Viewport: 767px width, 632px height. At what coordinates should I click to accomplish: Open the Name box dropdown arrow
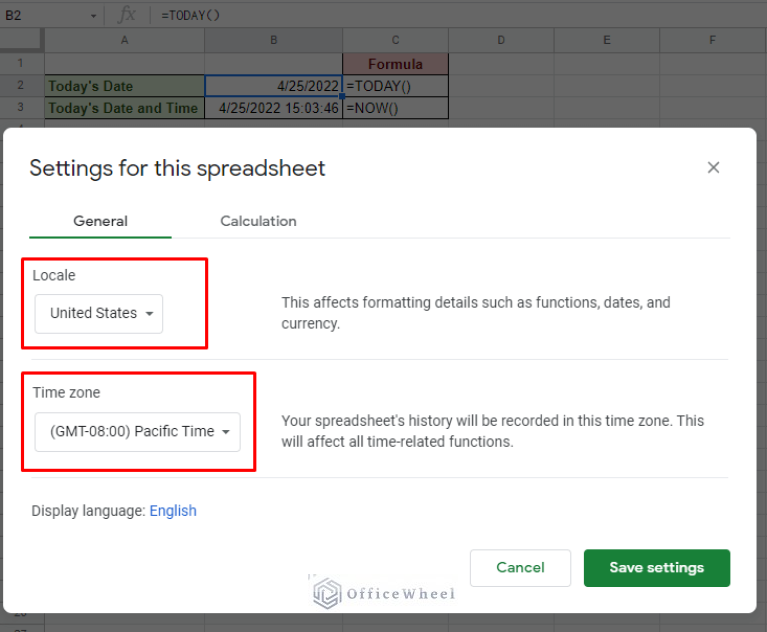93,15
